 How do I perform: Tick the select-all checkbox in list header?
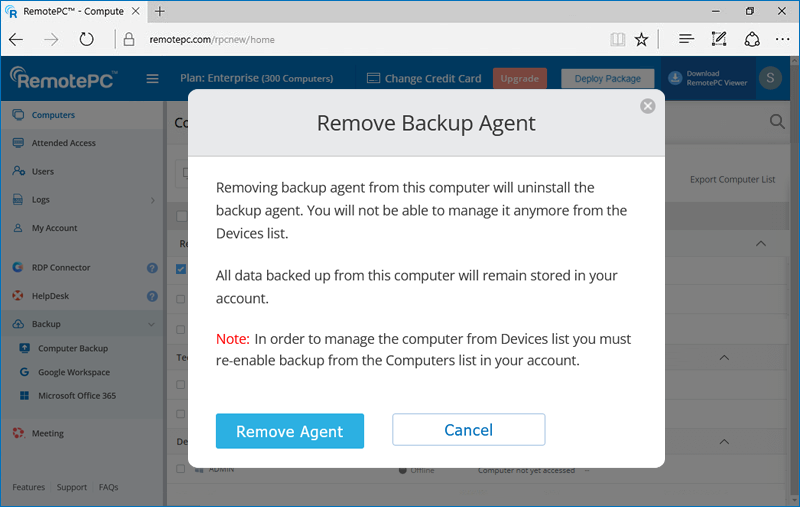[181, 216]
